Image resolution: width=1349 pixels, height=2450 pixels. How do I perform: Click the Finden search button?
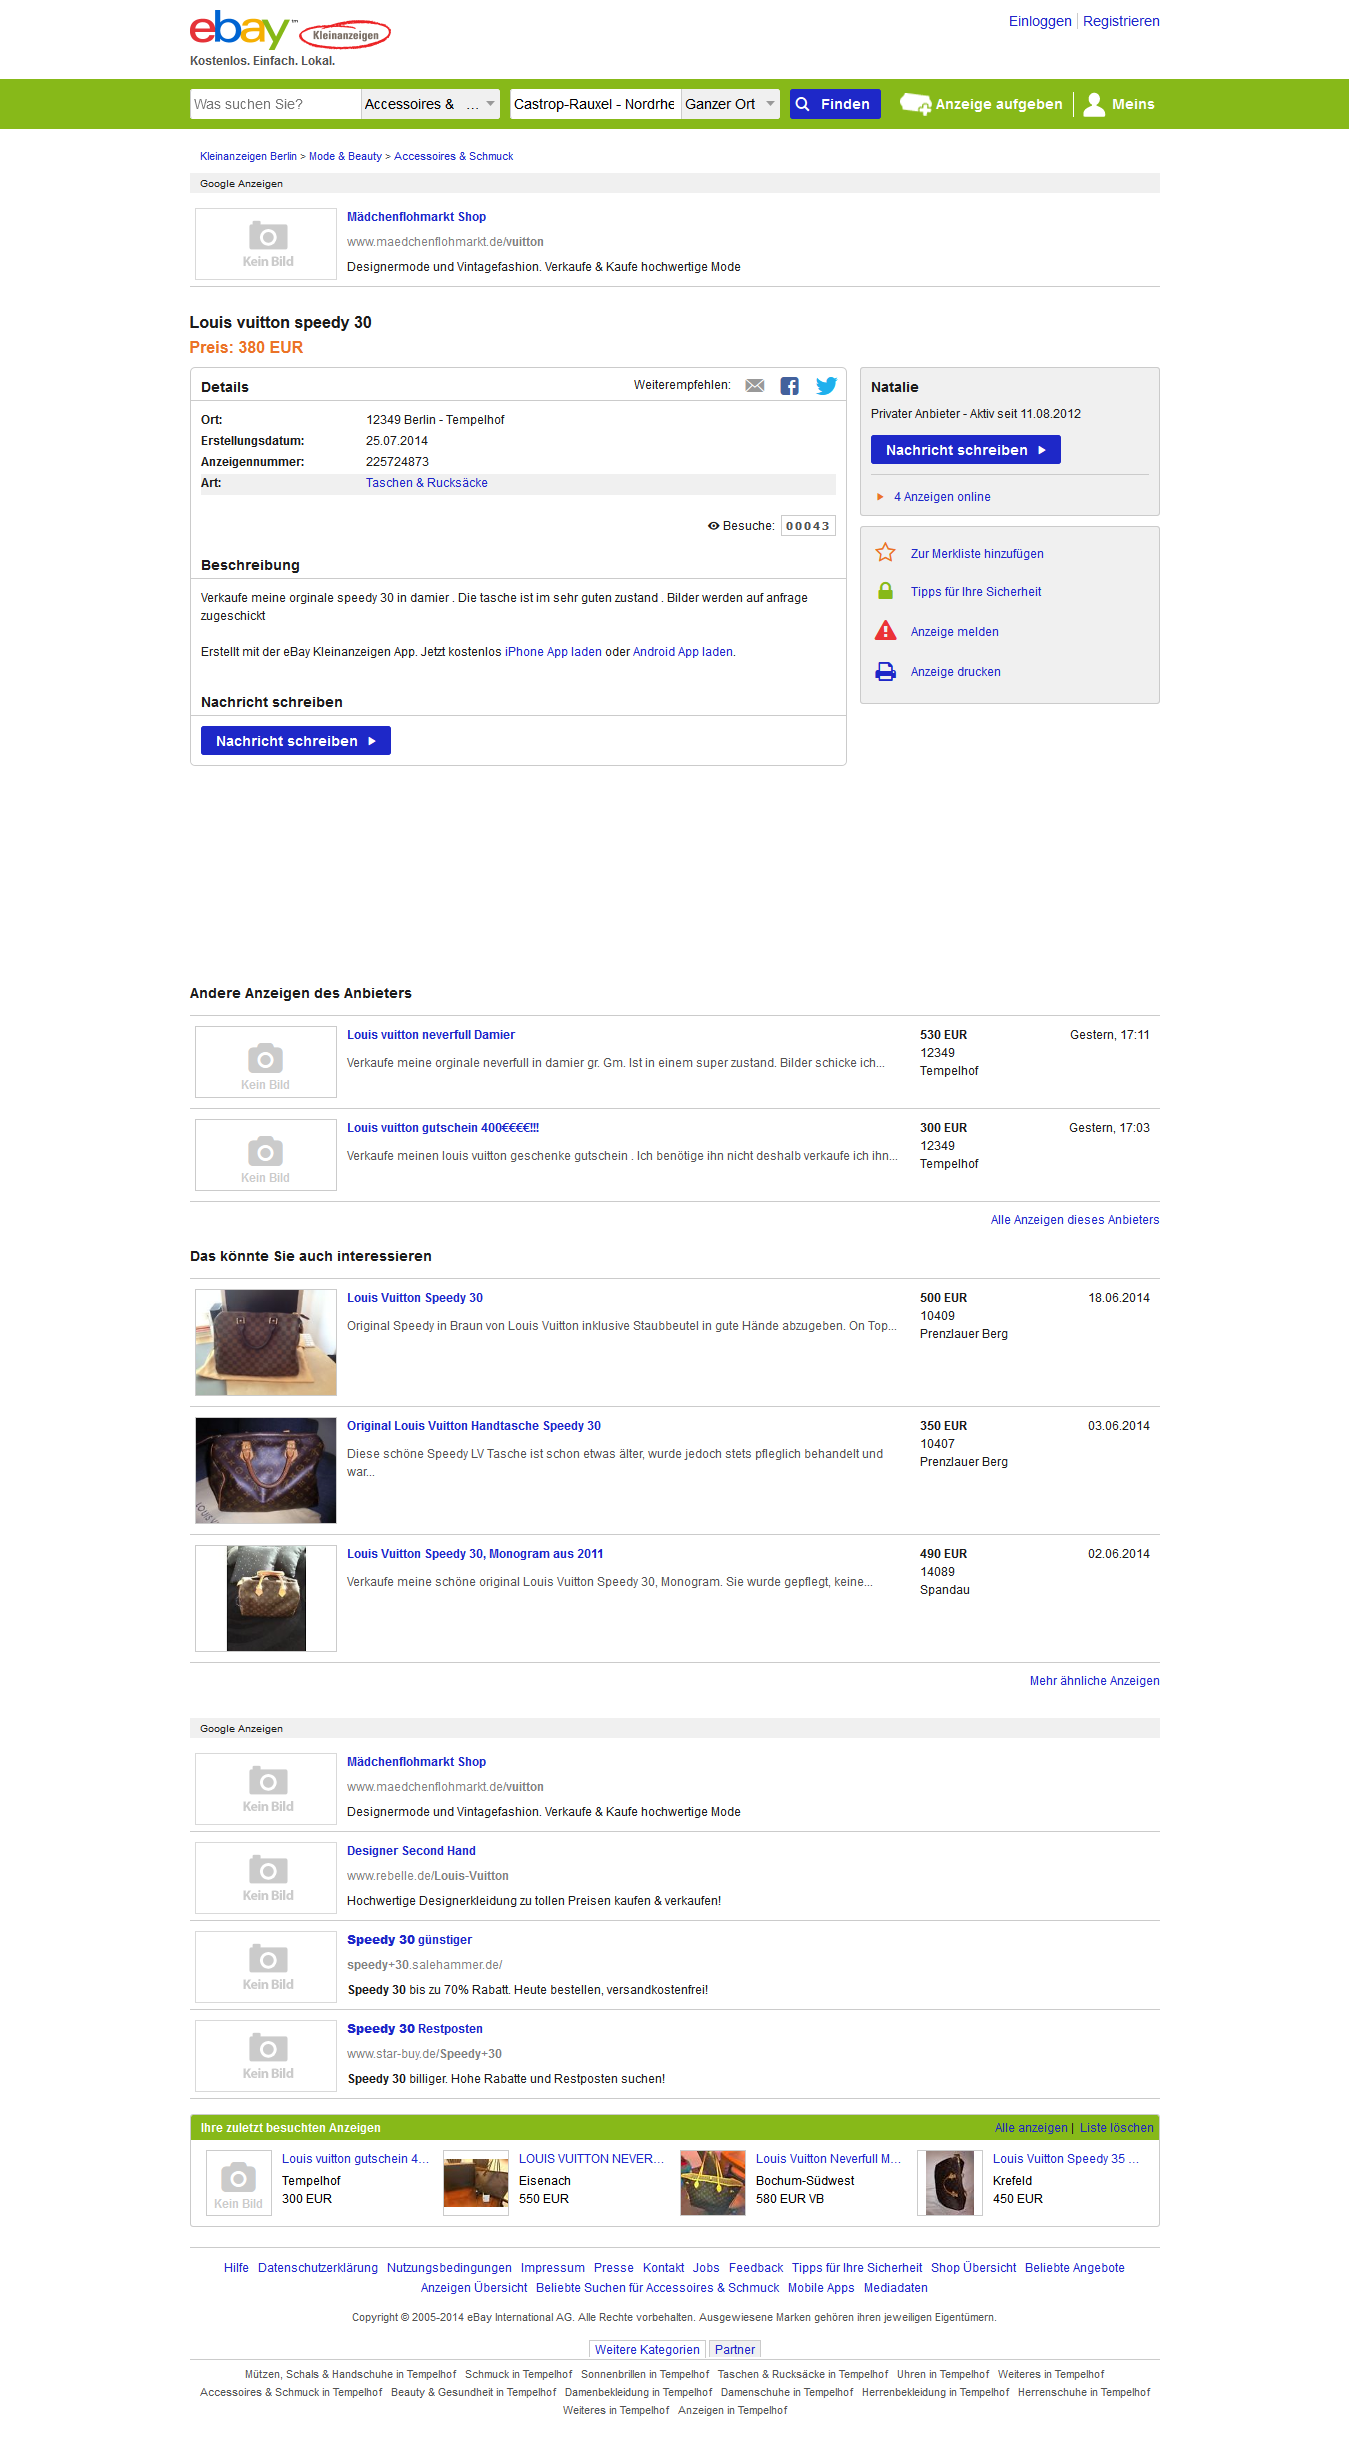coord(835,104)
